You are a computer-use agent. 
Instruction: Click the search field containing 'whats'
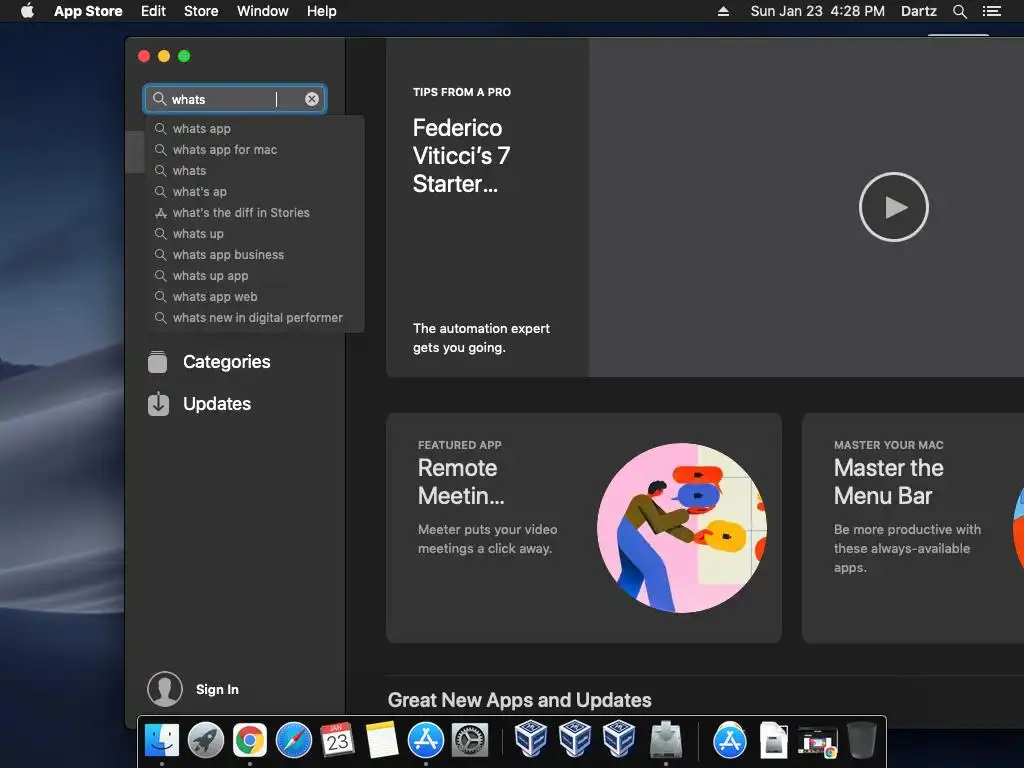[235, 99]
